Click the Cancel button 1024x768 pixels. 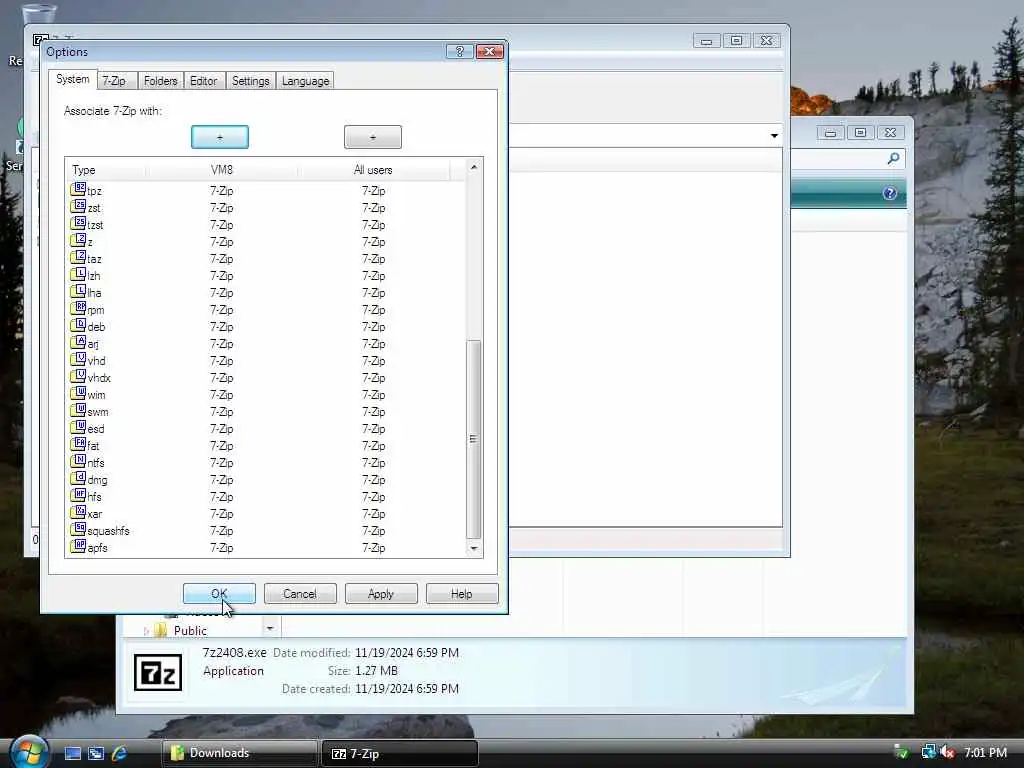click(300, 594)
